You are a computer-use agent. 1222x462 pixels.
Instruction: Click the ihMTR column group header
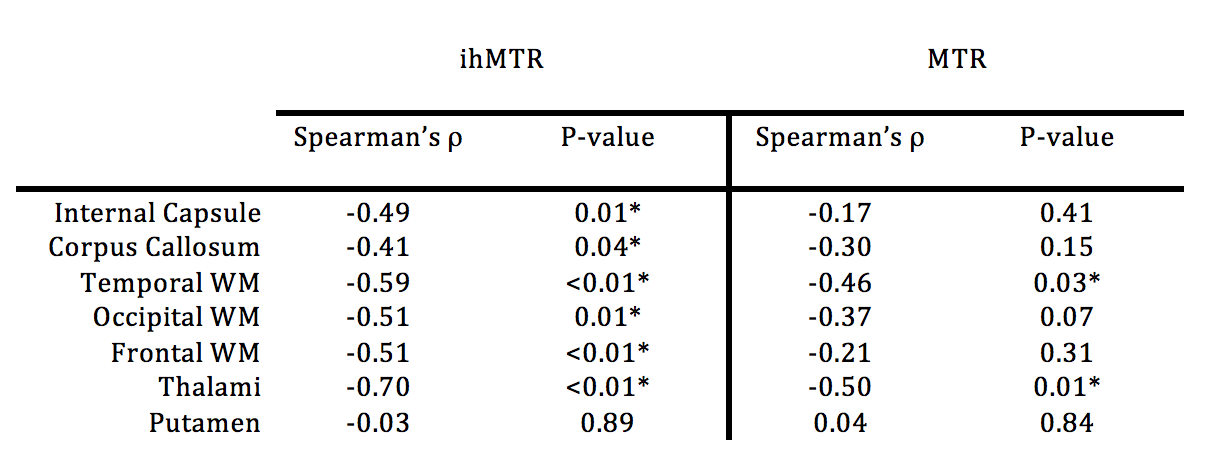(499, 59)
